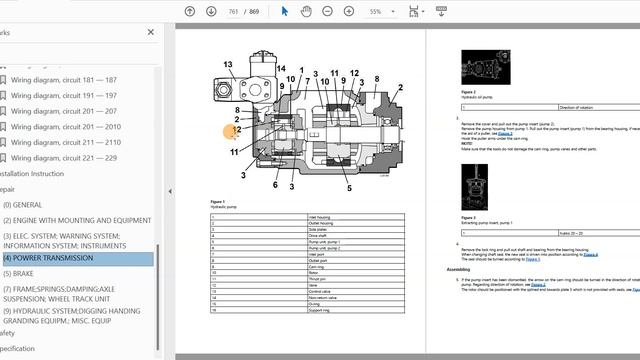Click bookmark icon beside circuit 221 — 229
The image size is (640, 360).
[3, 158]
